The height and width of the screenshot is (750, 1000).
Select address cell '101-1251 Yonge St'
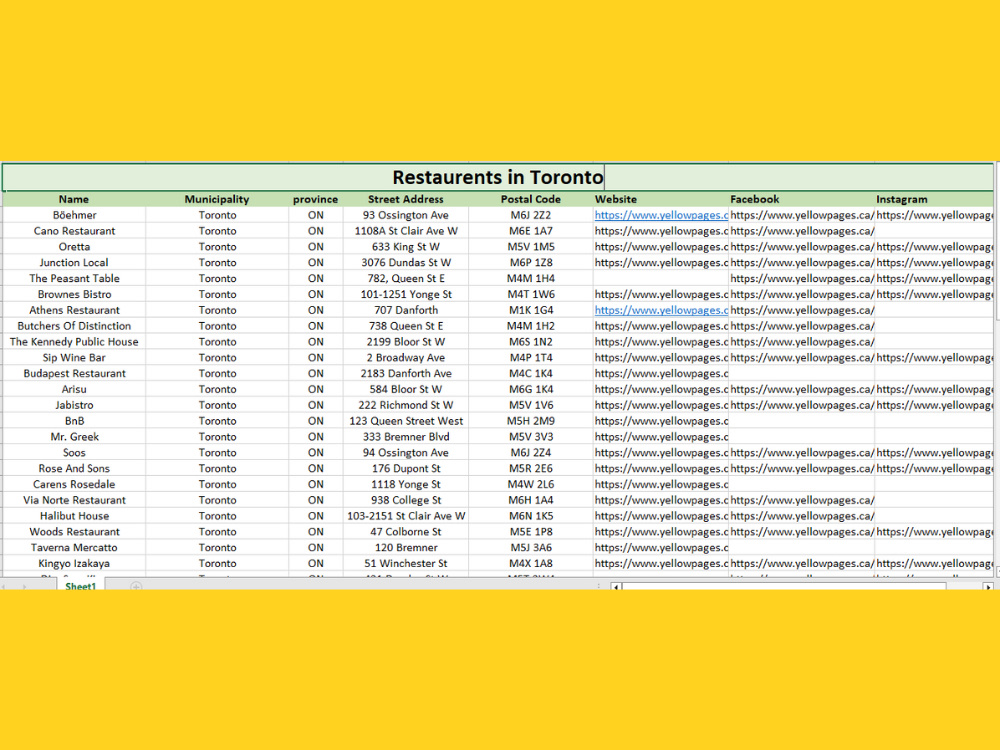click(406, 294)
